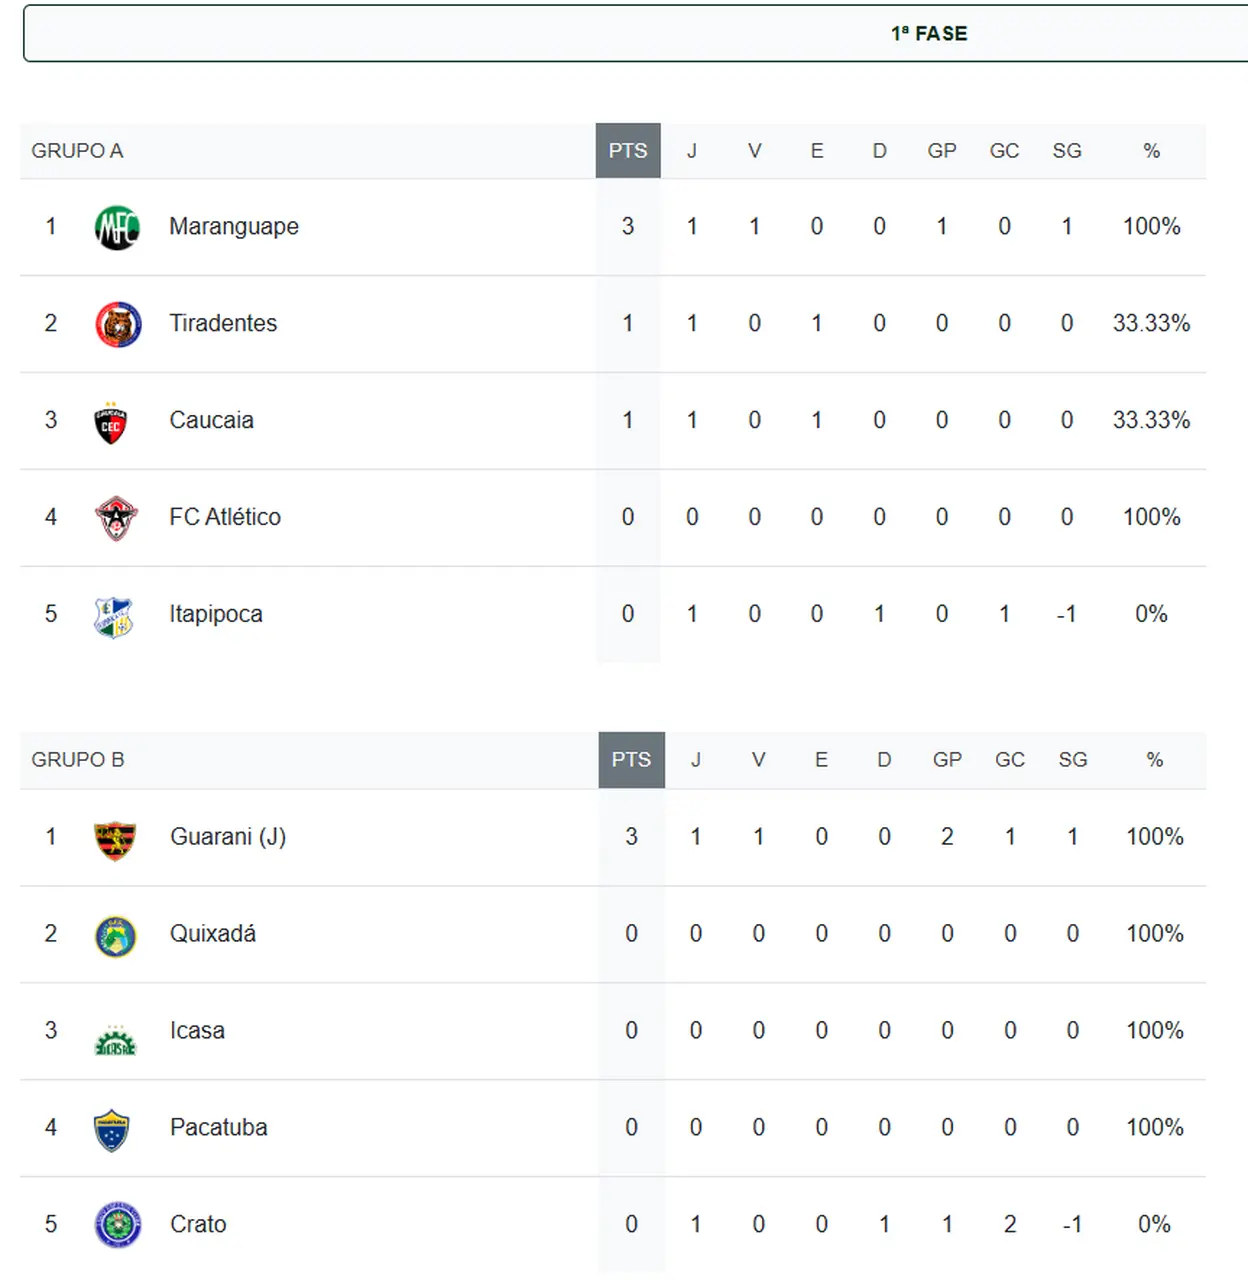
Task: Click the Grupo A % column header
Action: [1151, 151]
